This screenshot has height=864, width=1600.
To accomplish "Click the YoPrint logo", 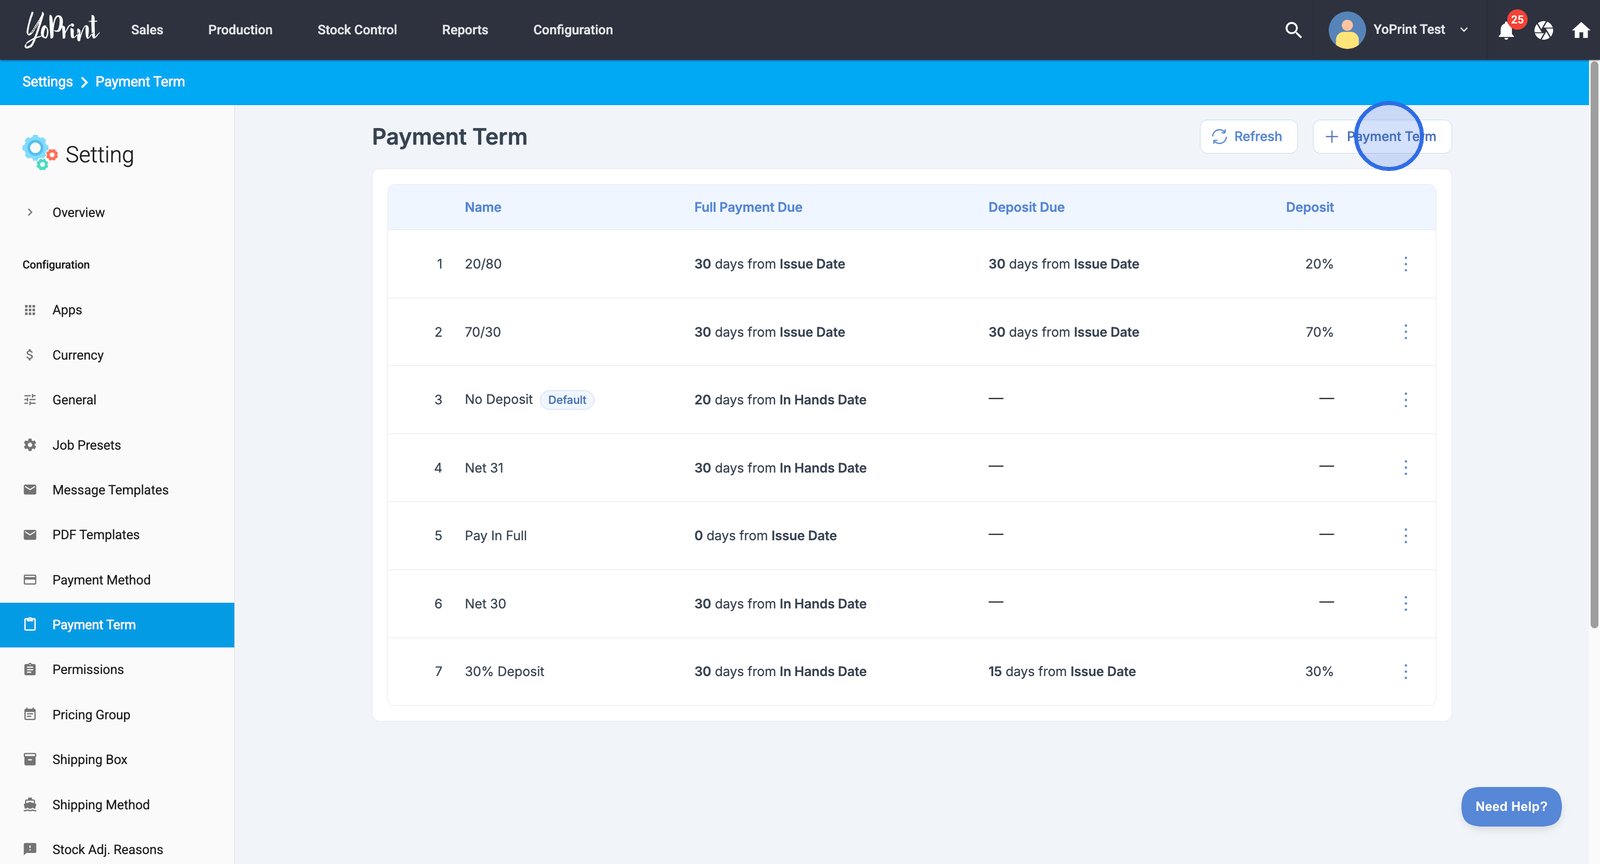I will pyautogui.click(x=62, y=29).
